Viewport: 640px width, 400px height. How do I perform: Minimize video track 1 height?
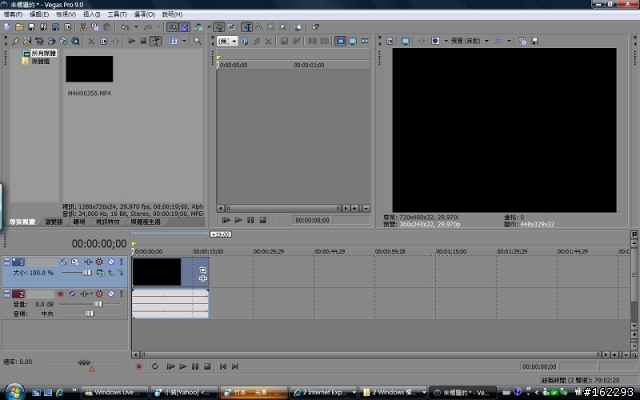pos(7,262)
